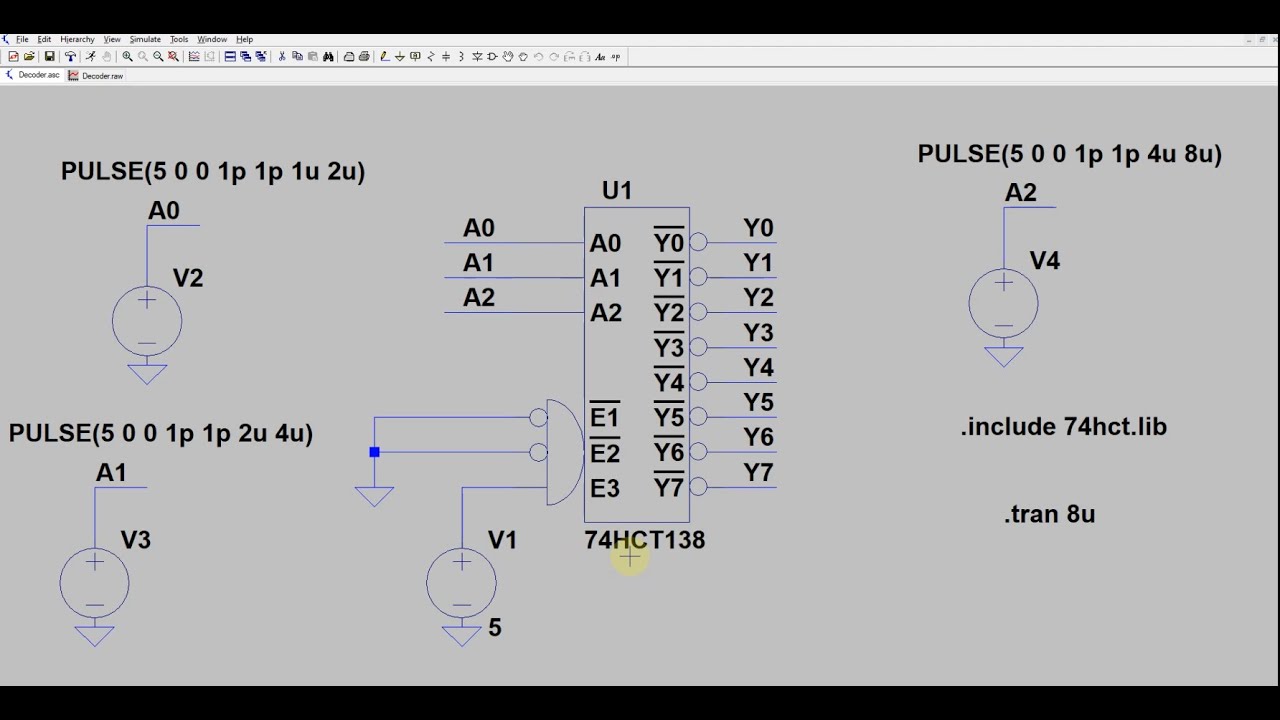Image resolution: width=1280 pixels, height=720 pixels.
Task: Open Control Panel hammer icon
Action: pos(70,57)
